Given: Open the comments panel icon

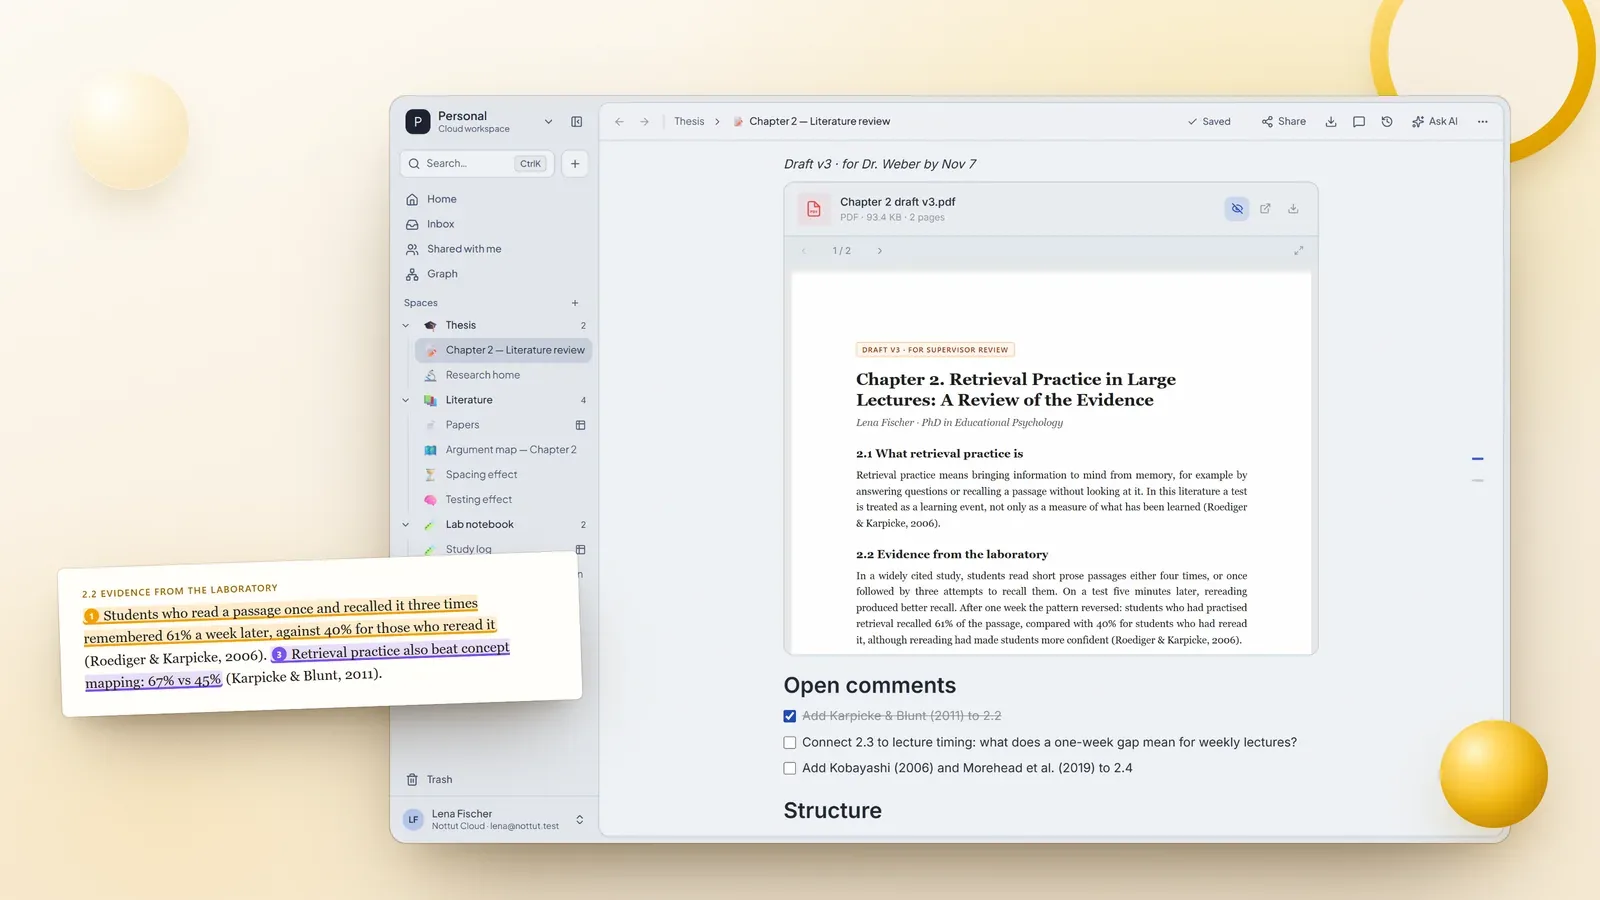Looking at the screenshot, I should (x=1359, y=122).
